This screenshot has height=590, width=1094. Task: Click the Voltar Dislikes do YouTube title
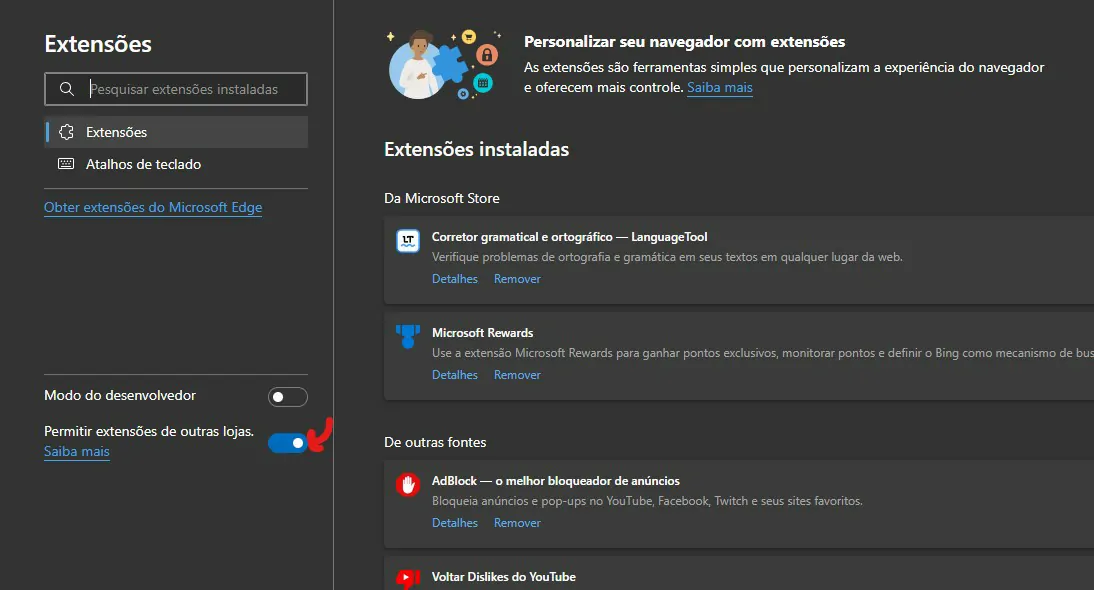click(x=504, y=577)
